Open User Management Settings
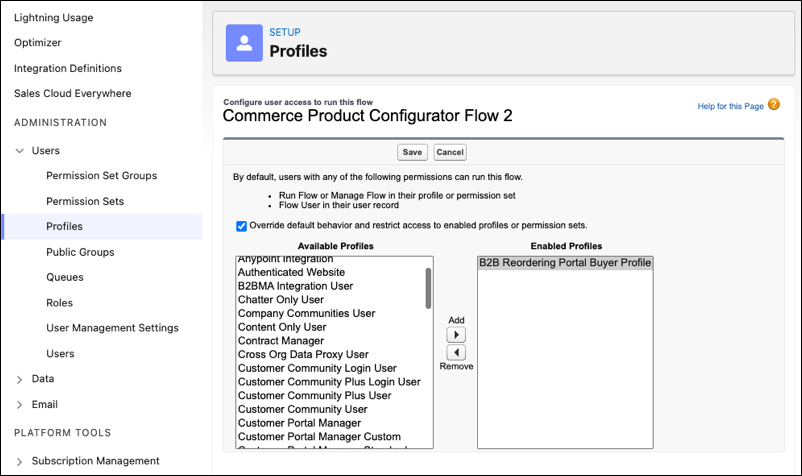The width and height of the screenshot is (802, 476). (112, 328)
